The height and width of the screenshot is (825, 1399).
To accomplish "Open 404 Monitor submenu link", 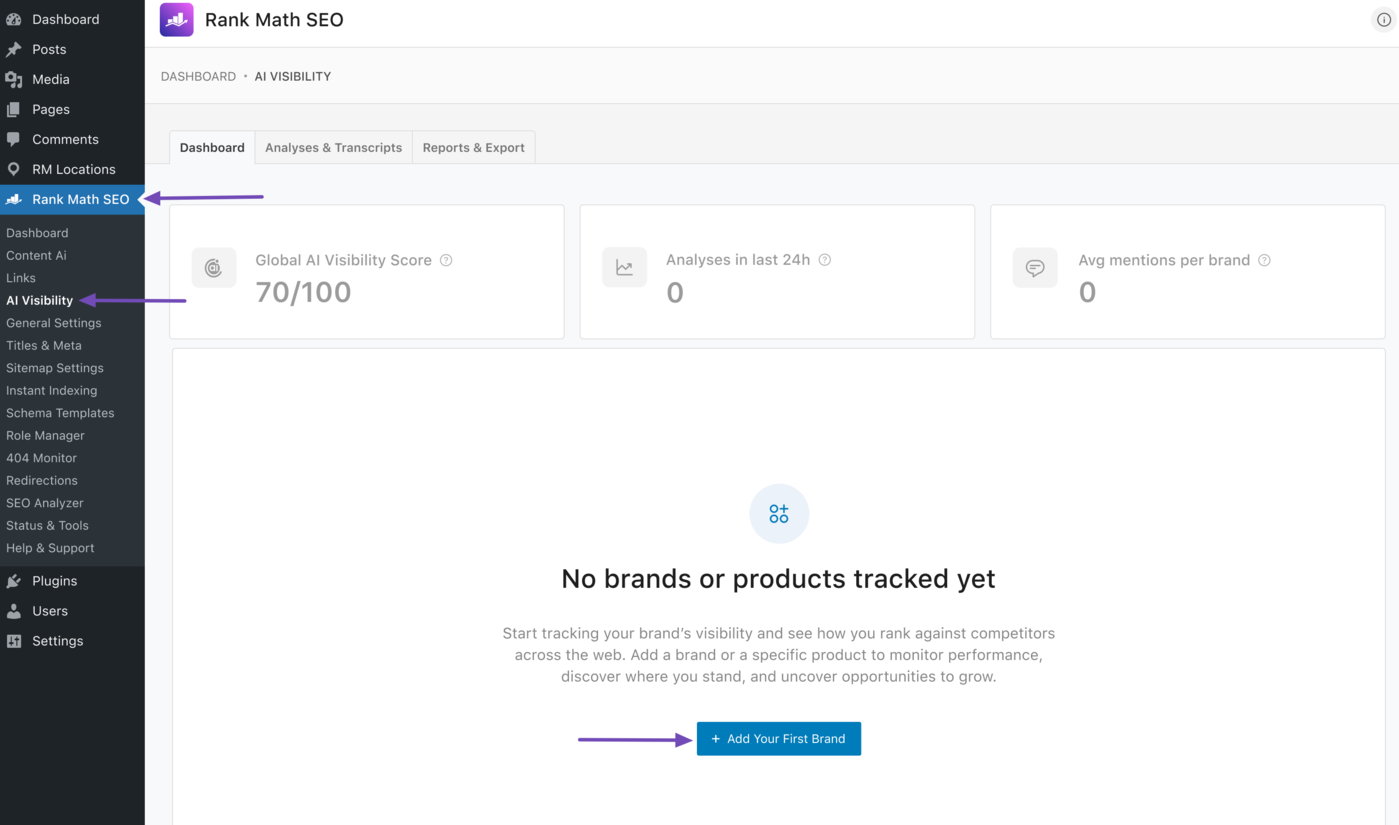I will [41, 458].
